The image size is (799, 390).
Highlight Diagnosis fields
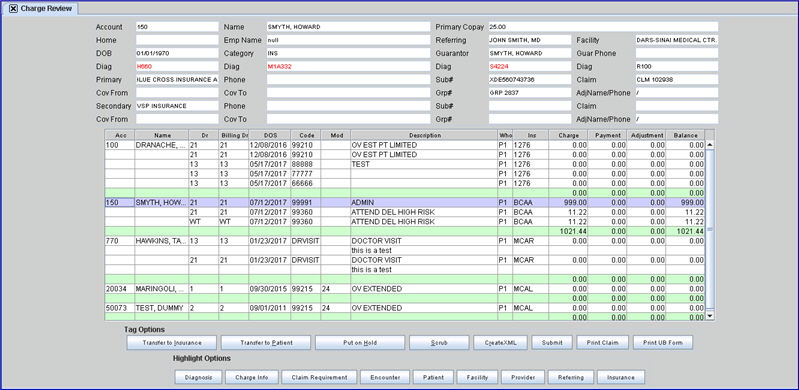click(x=199, y=377)
